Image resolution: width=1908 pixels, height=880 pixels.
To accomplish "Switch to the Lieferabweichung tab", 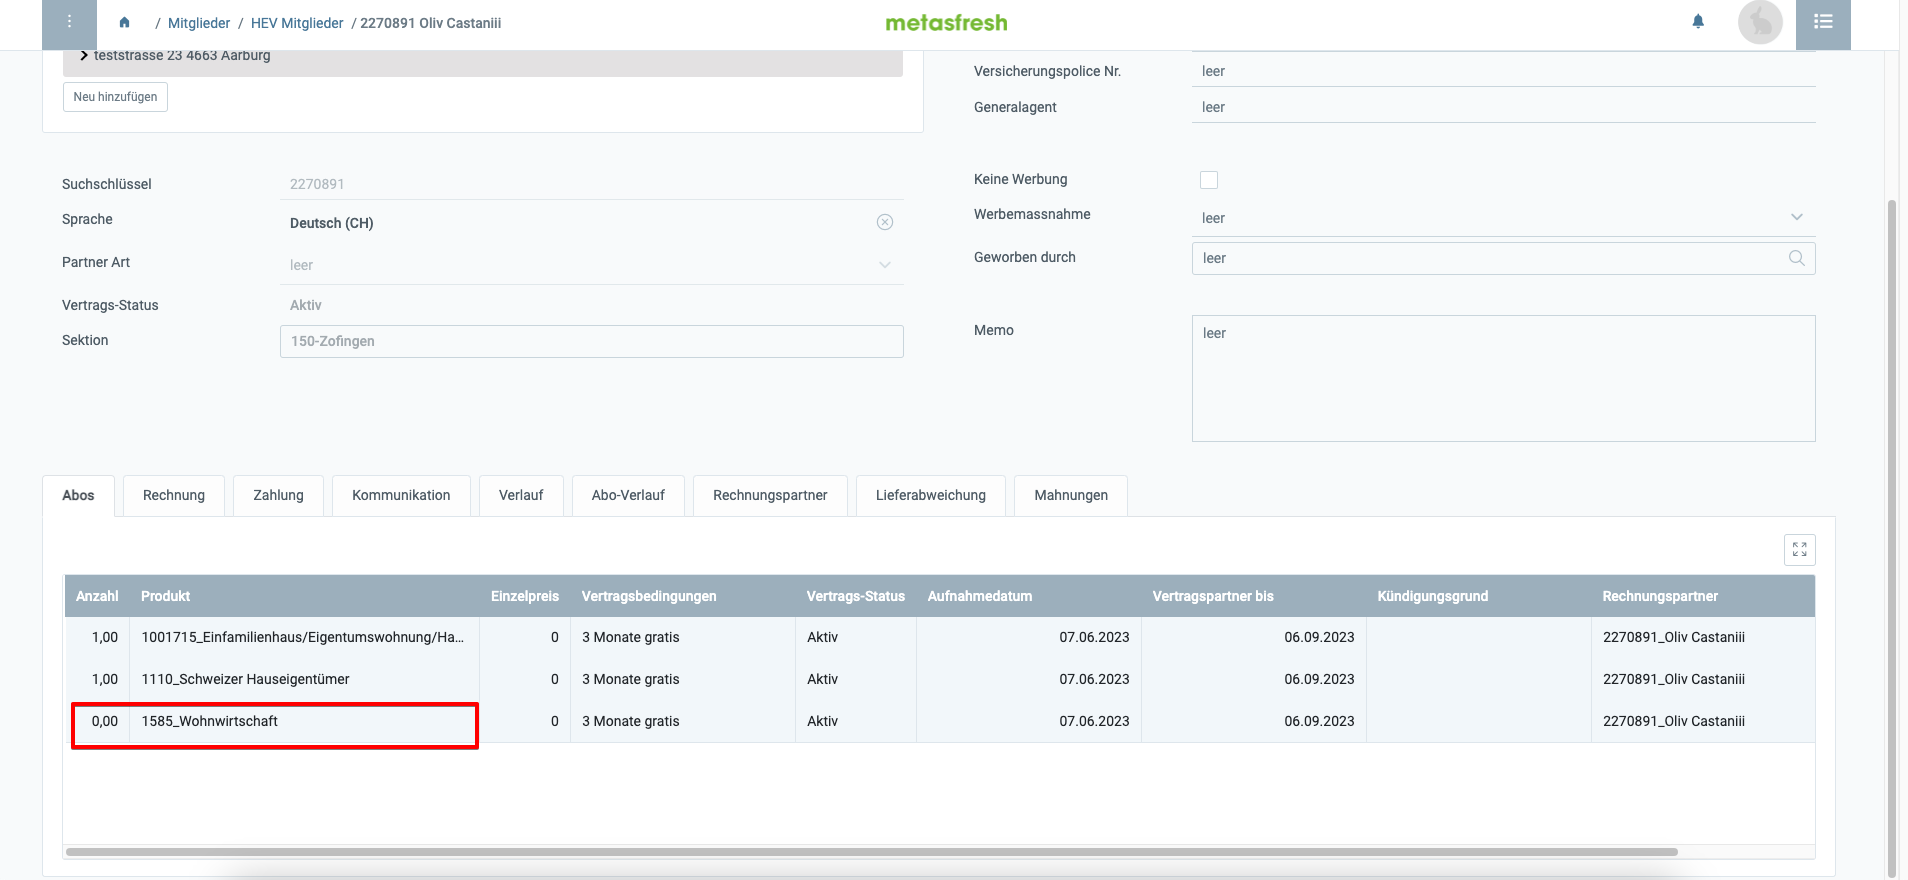I will coord(931,495).
